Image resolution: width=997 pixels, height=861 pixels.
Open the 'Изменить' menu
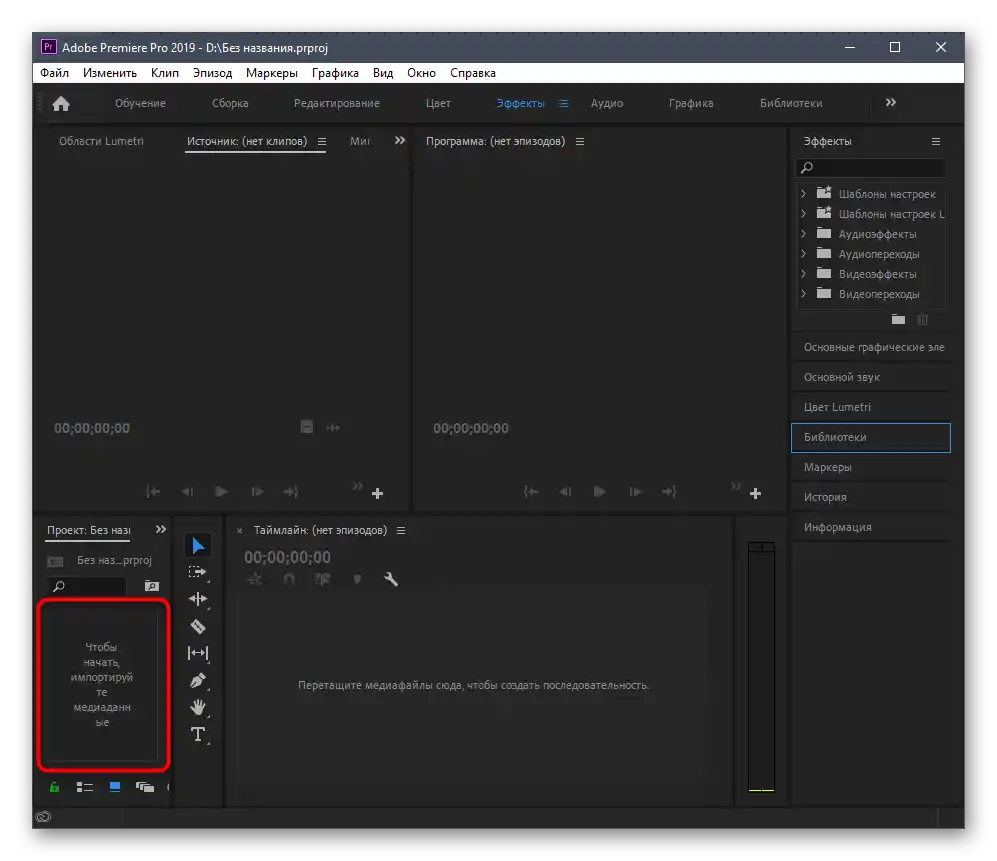[110, 72]
